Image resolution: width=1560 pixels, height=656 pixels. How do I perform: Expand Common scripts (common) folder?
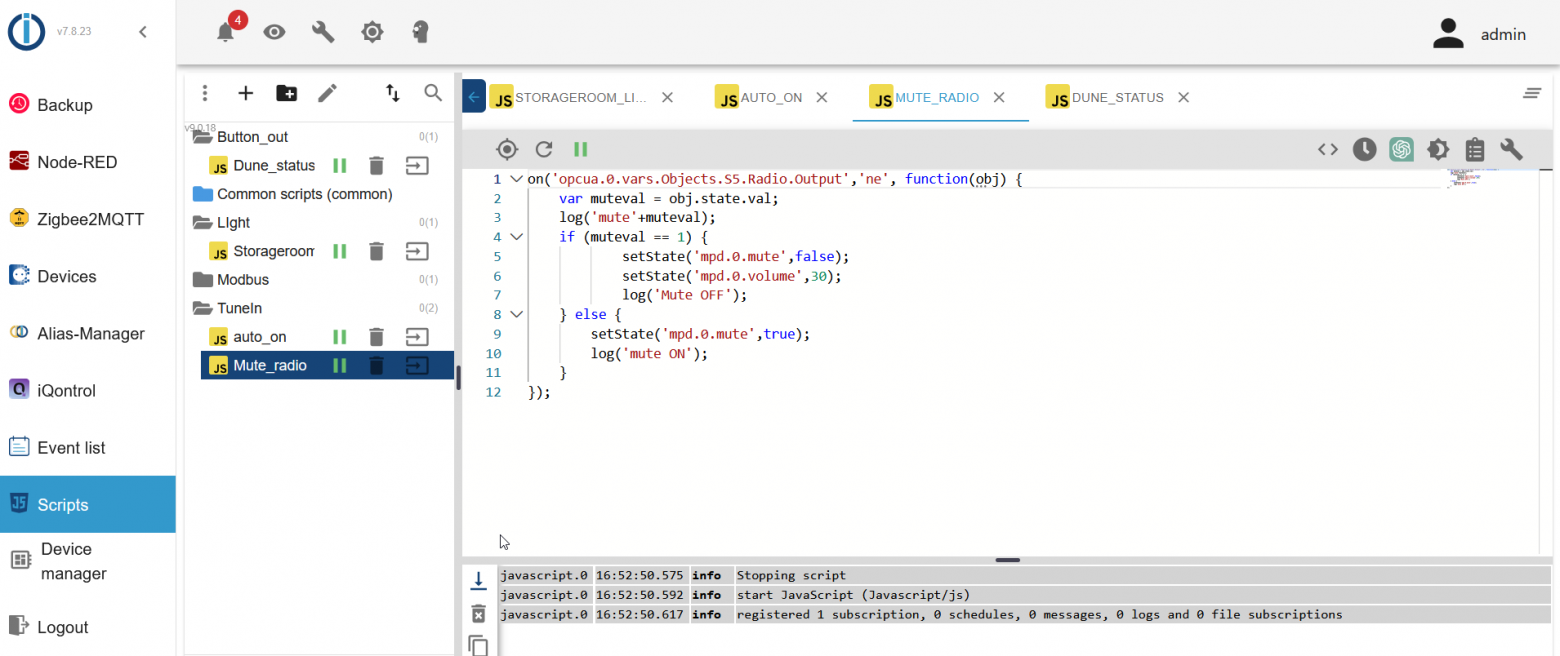pyautogui.click(x=203, y=194)
